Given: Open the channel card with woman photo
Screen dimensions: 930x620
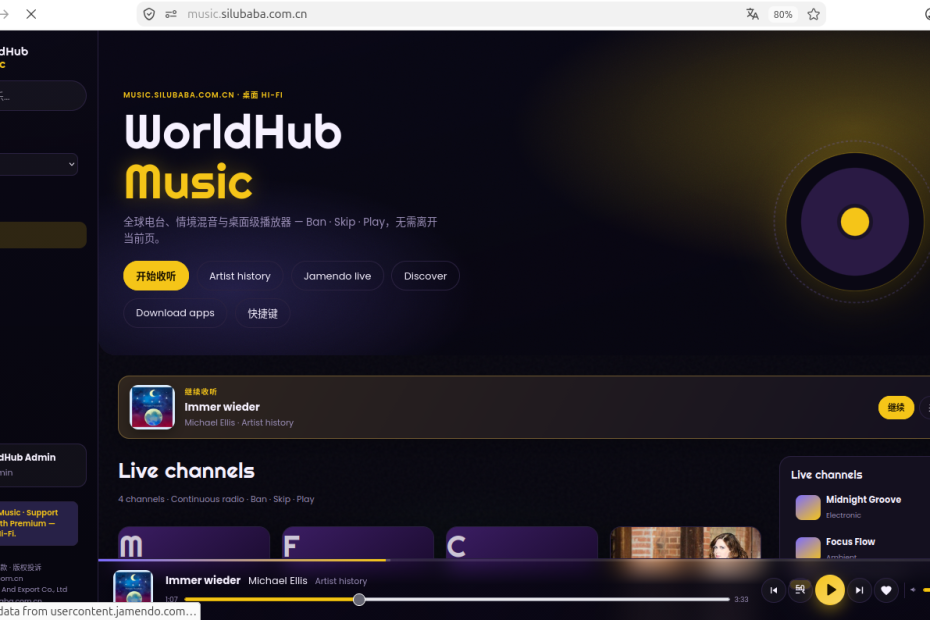Looking at the screenshot, I should click(686, 542).
